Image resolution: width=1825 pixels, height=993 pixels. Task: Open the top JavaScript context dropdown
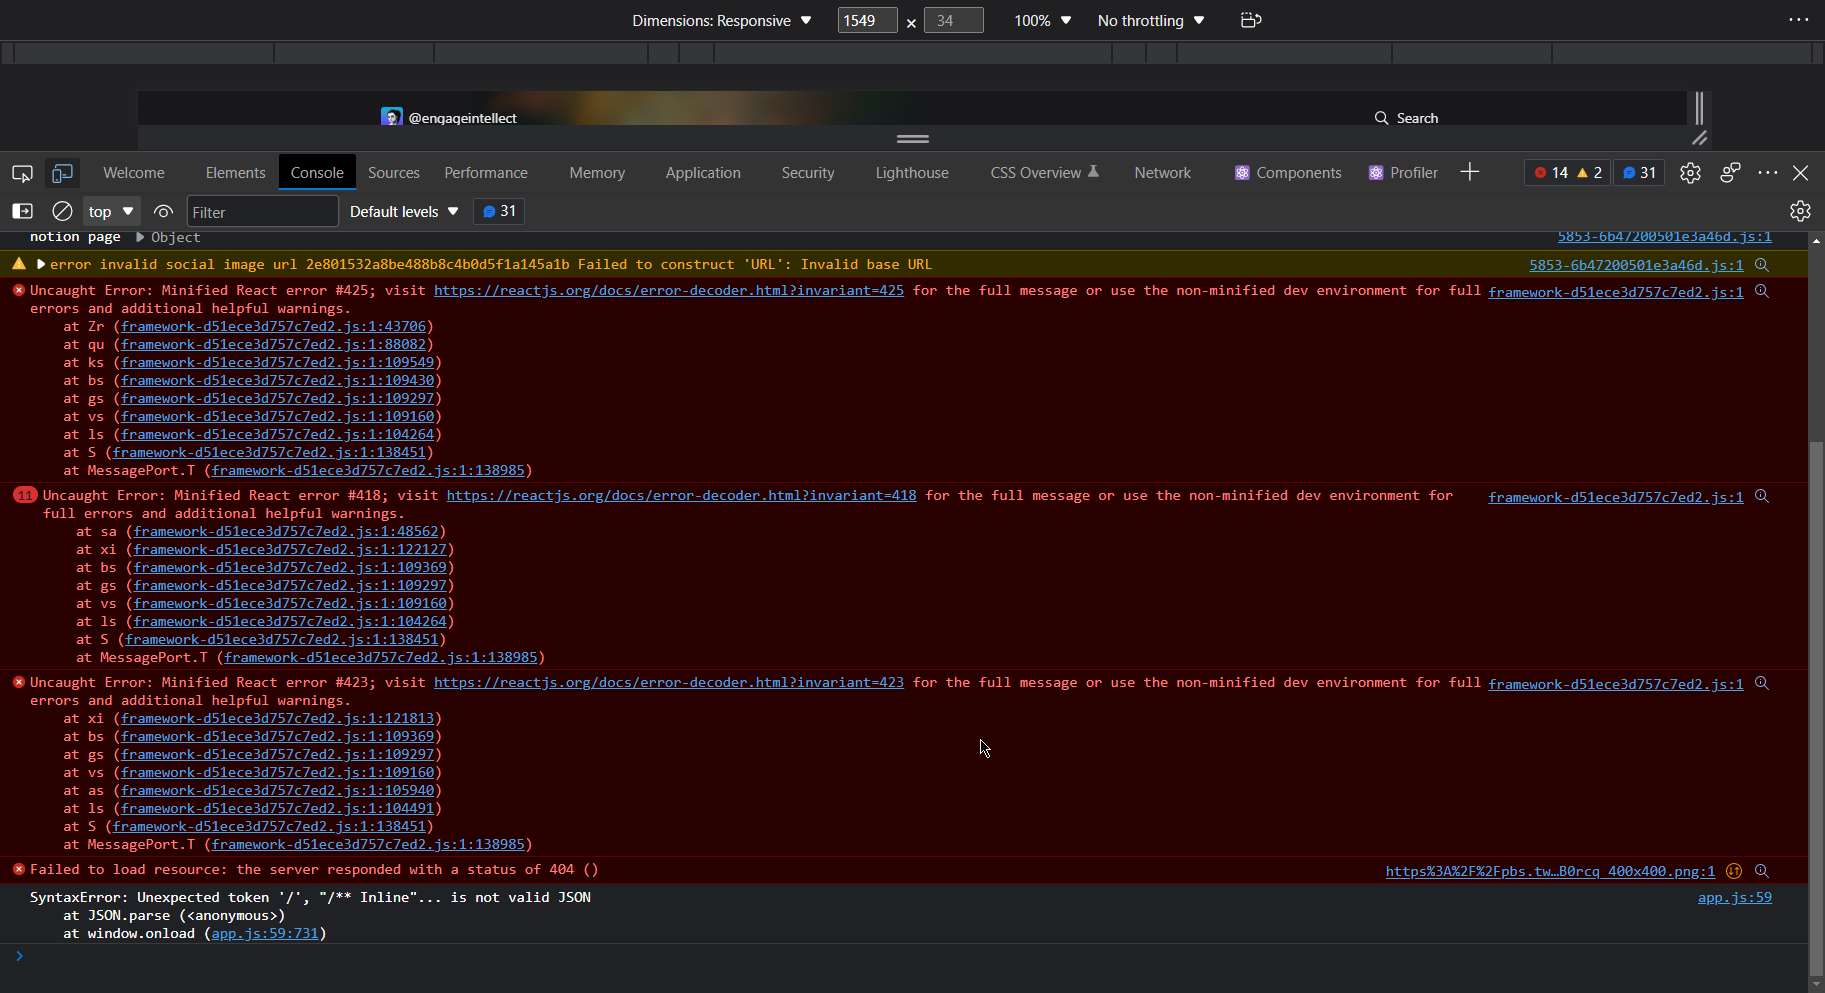[110, 211]
